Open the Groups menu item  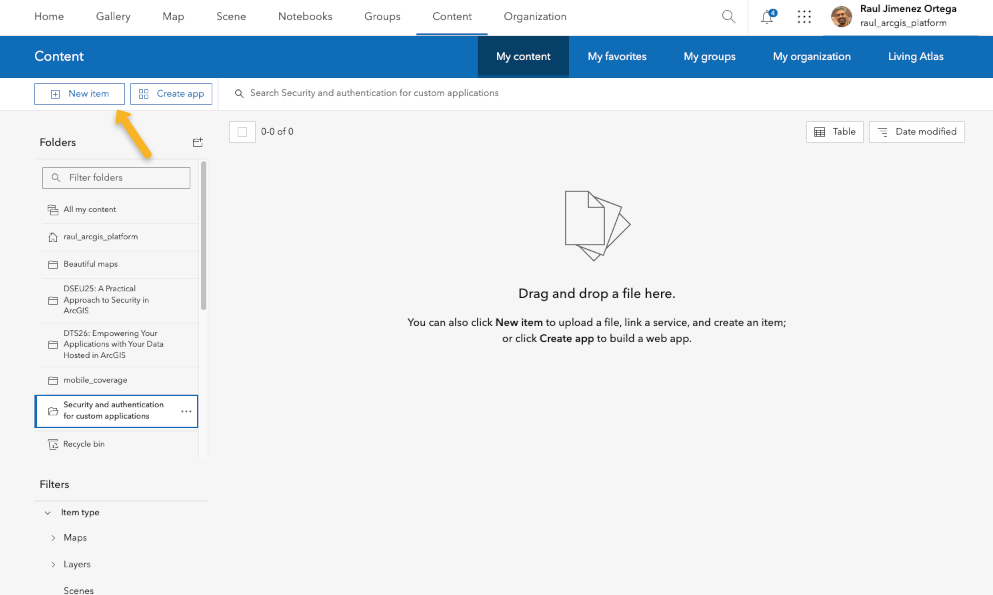coord(383,16)
